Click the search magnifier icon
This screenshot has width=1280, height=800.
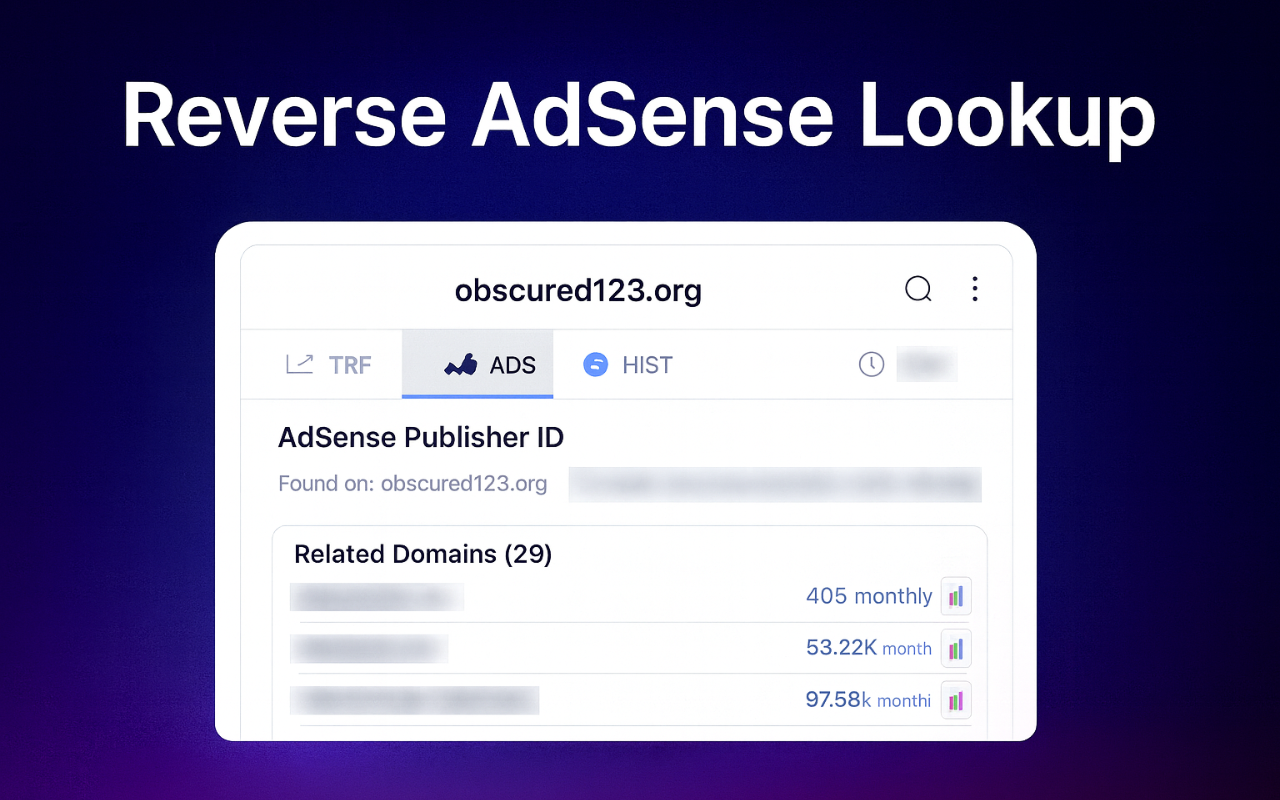point(918,290)
